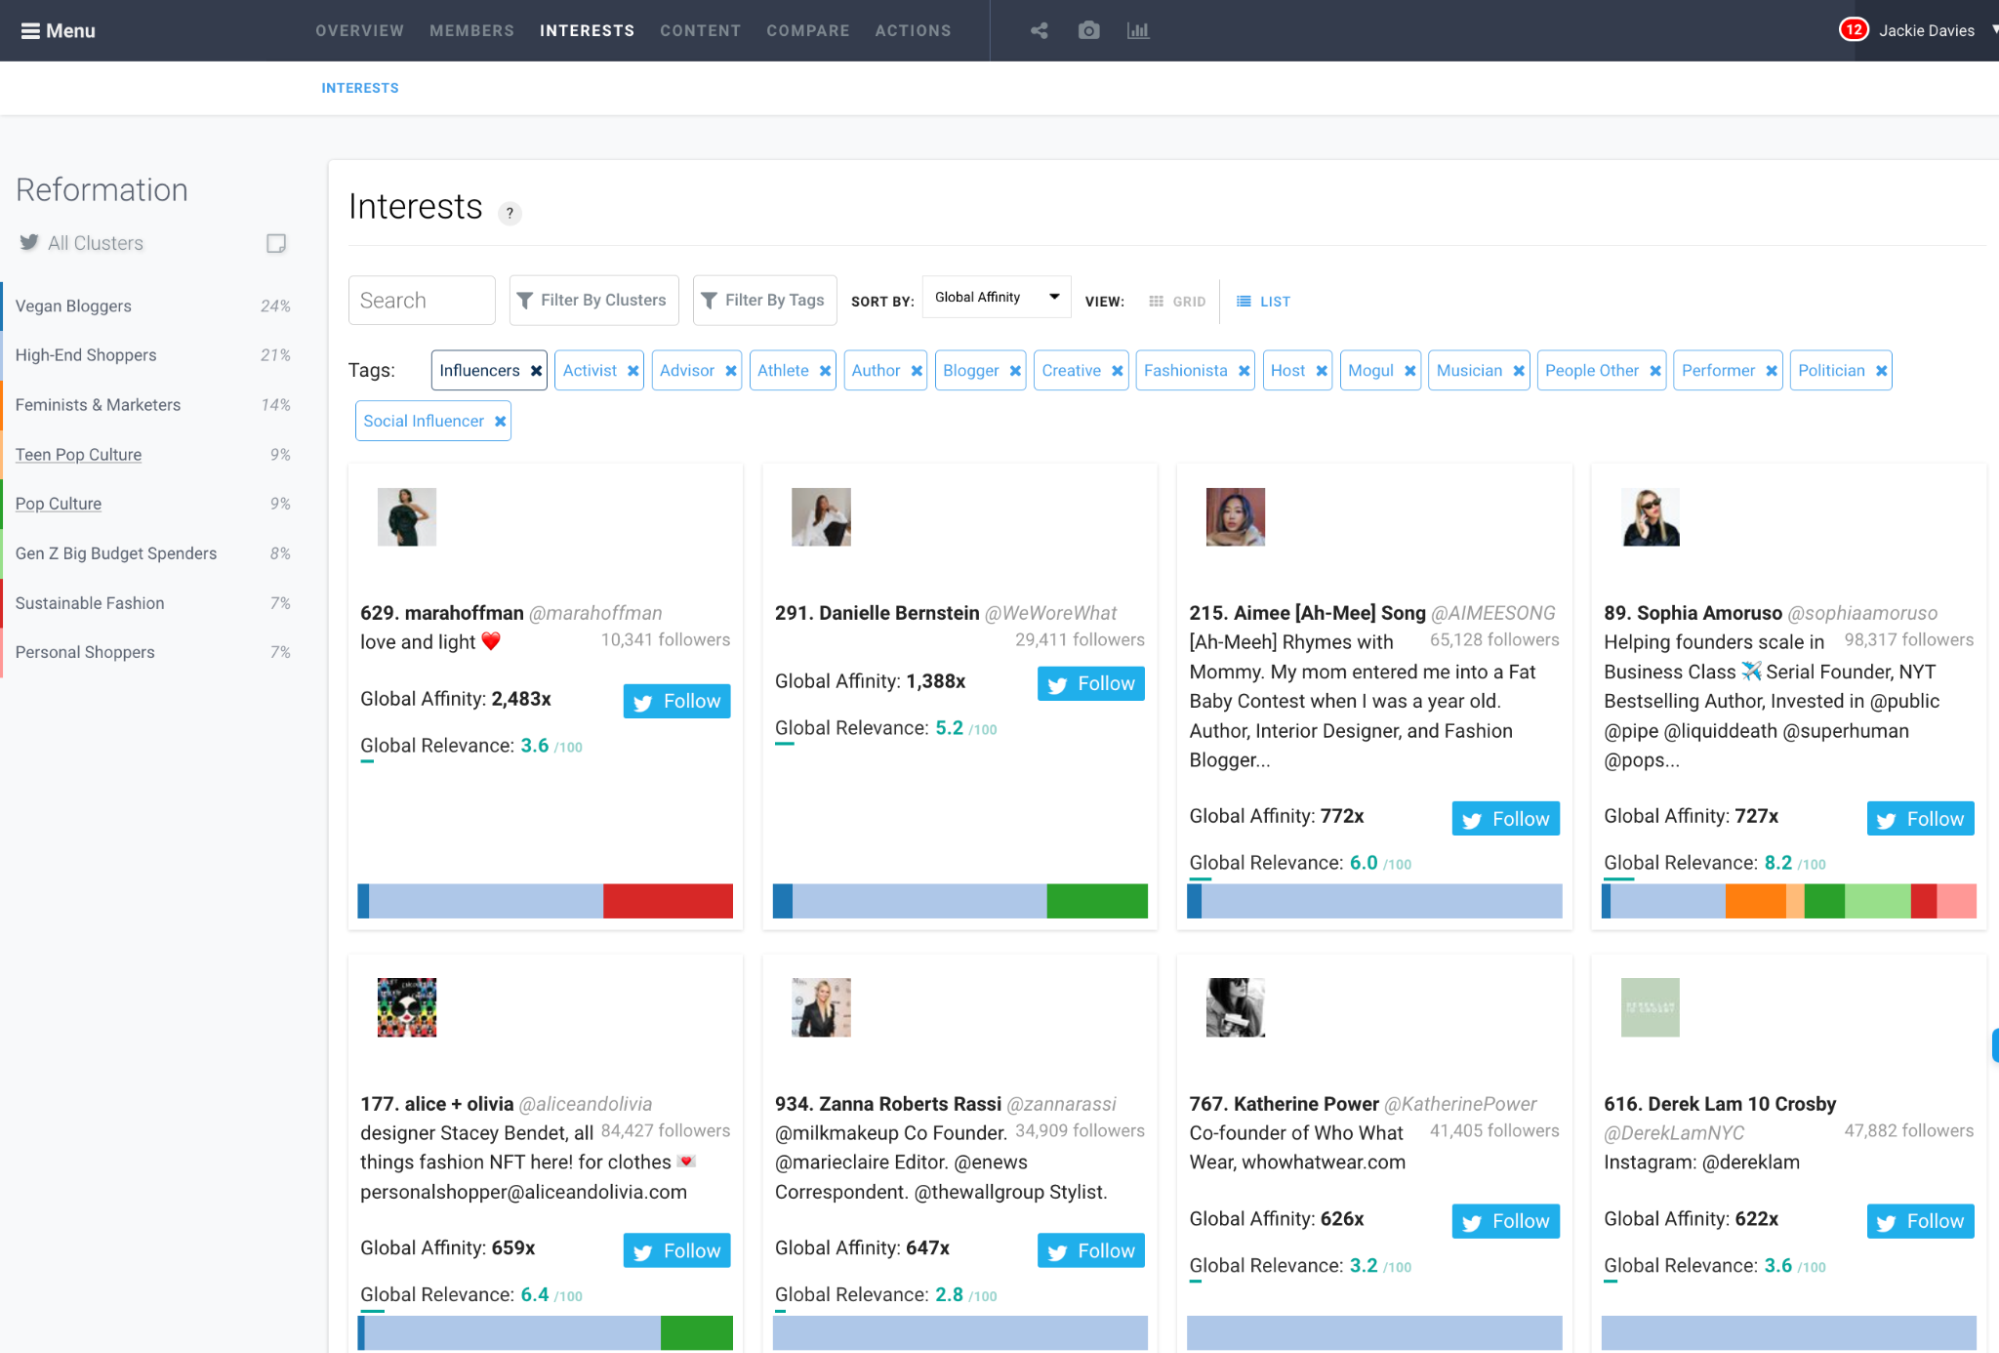Remove the Blogger tag via its x

(x=1015, y=371)
